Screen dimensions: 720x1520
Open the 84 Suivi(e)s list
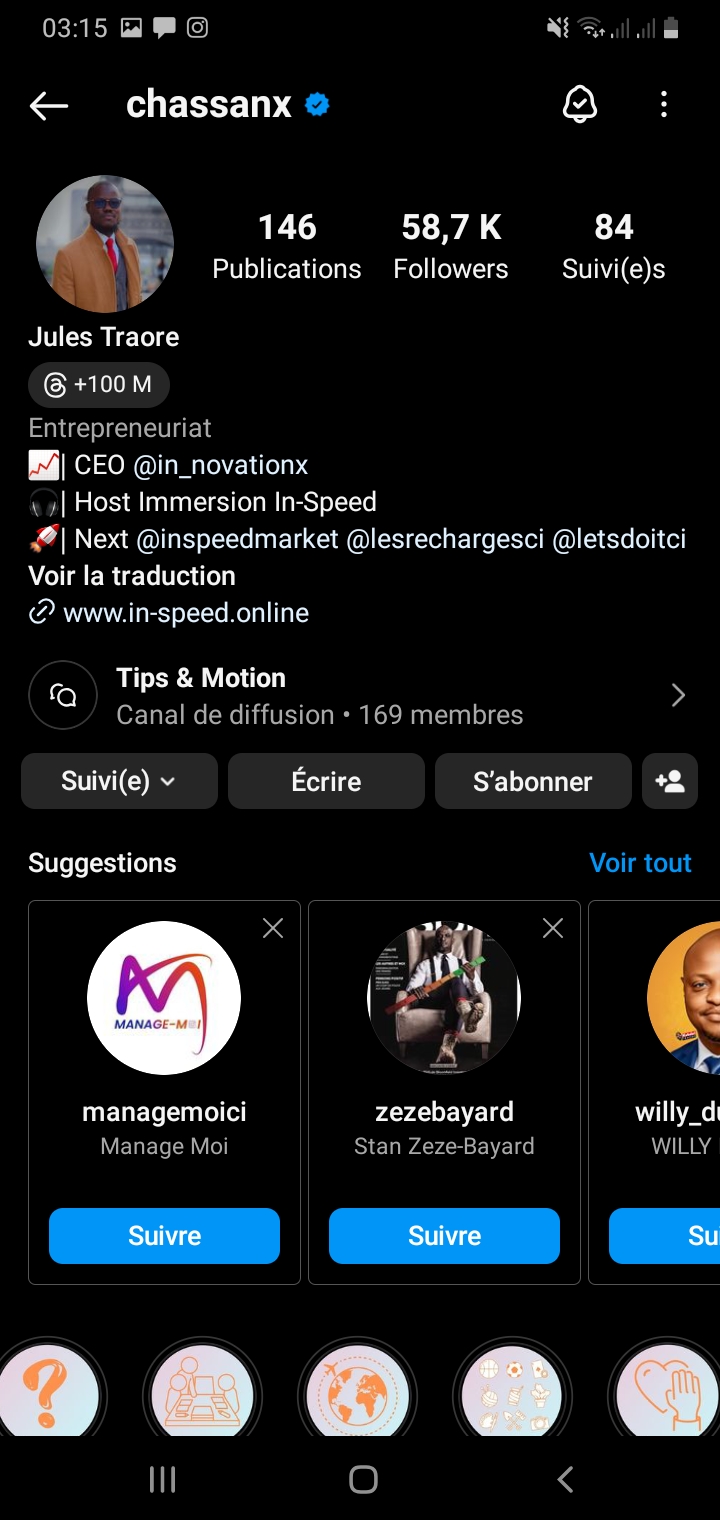coord(613,246)
